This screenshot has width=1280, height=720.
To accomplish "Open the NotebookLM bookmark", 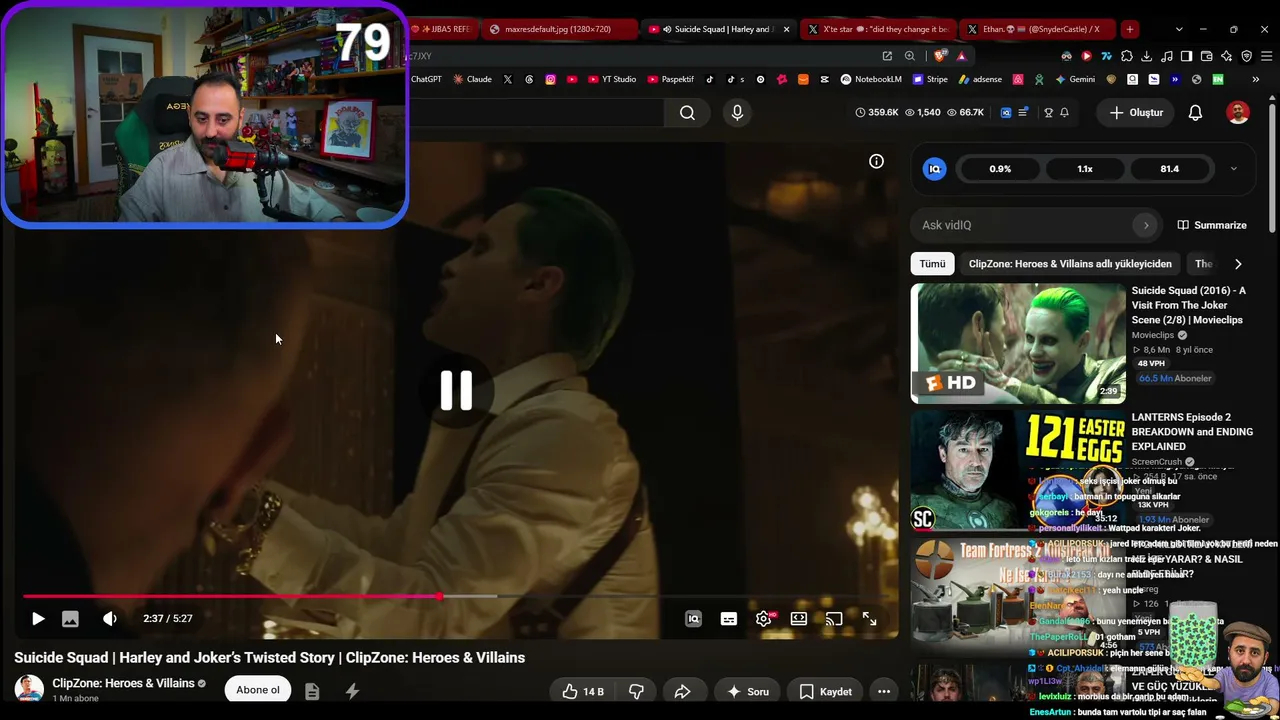I will pos(871,79).
